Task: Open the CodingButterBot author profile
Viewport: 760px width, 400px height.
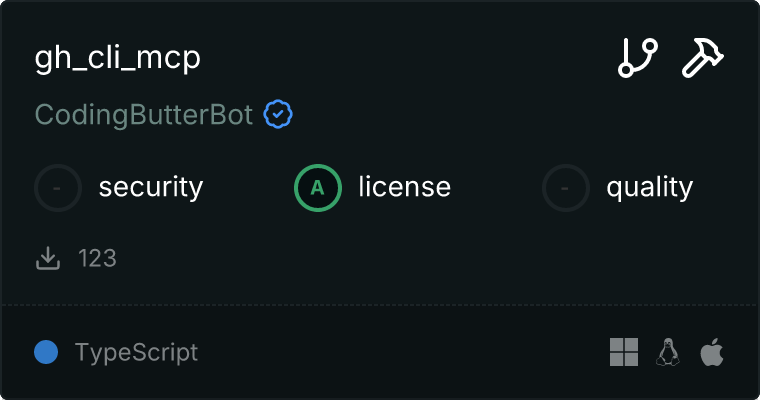Action: [x=144, y=115]
